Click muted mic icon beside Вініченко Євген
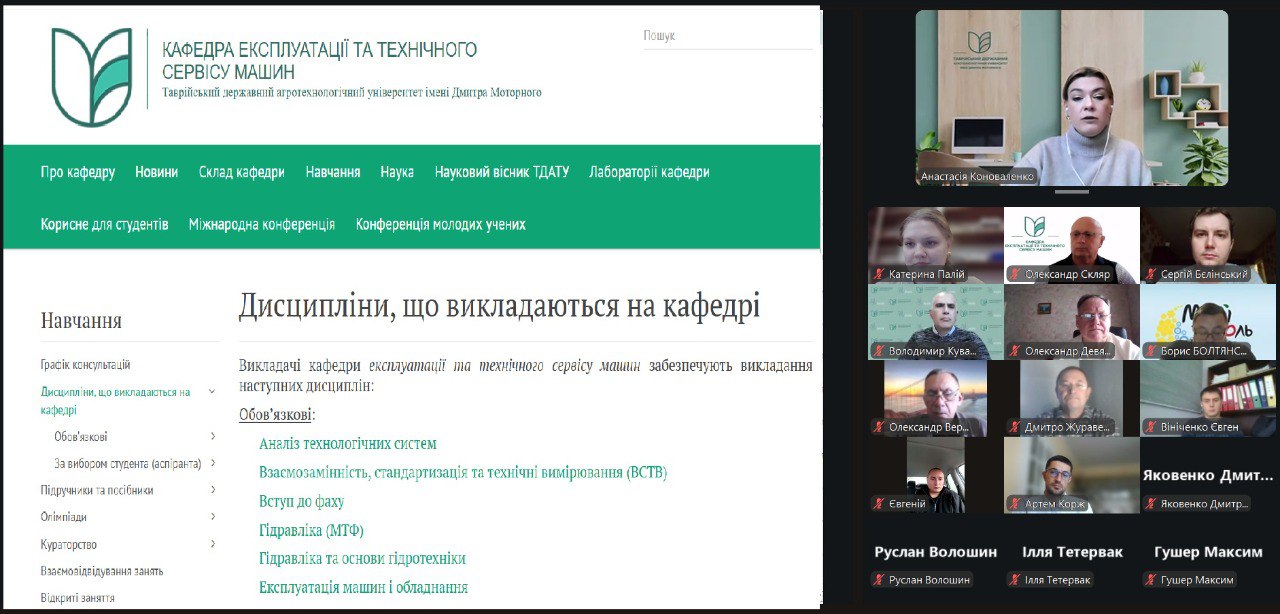 point(1152,427)
